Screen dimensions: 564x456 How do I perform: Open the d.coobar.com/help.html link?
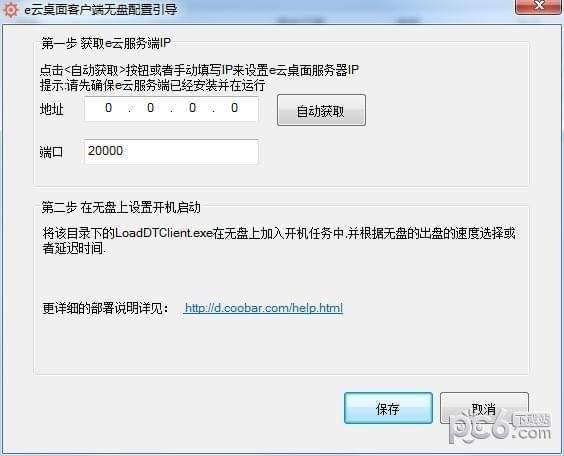point(263,308)
